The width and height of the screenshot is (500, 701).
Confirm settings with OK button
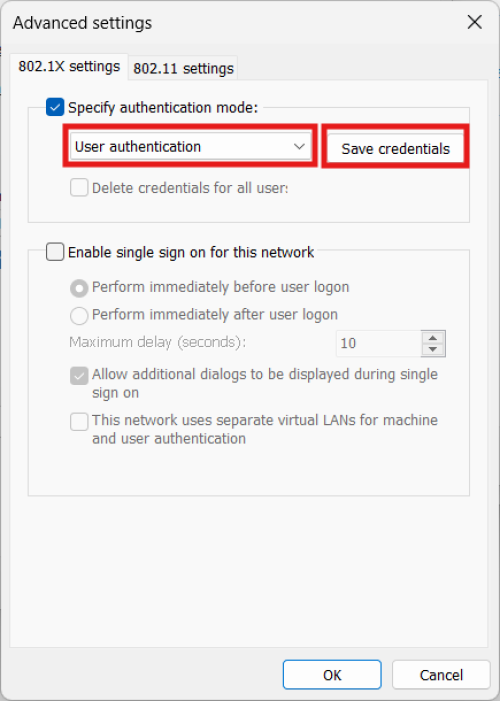(x=332, y=675)
